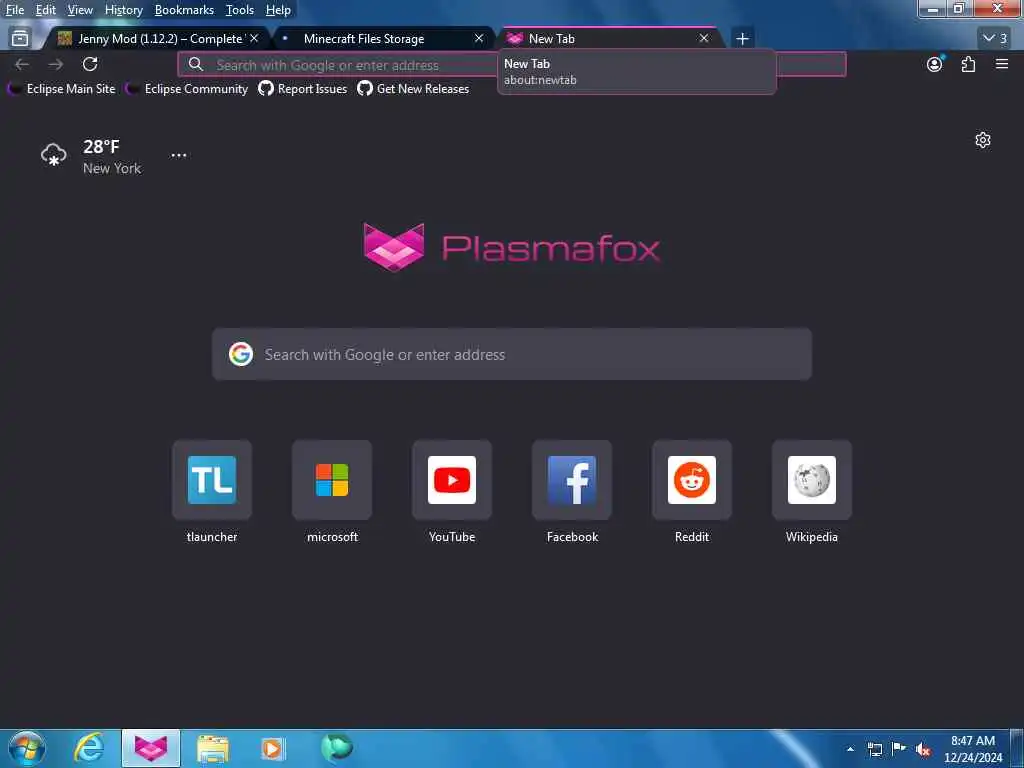Viewport: 1024px width, 768px height.
Task: Open weather widget three-dot menu
Action: (x=179, y=155)
